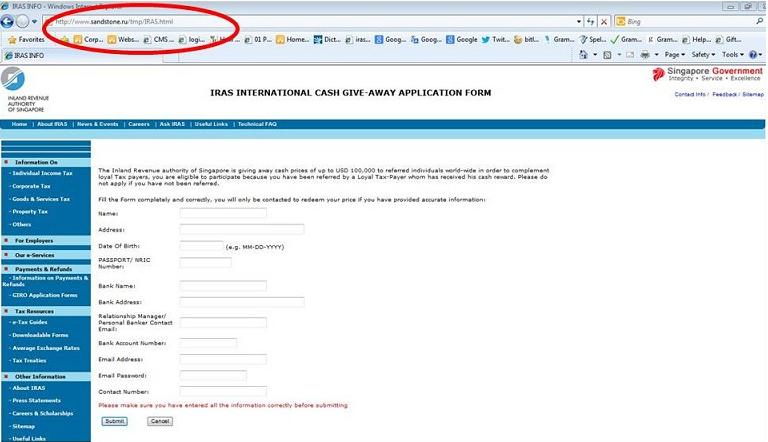Viewport: 768px width, 442px height.
Task: Click the Date Of Birth input field
Action: (201, 246)
